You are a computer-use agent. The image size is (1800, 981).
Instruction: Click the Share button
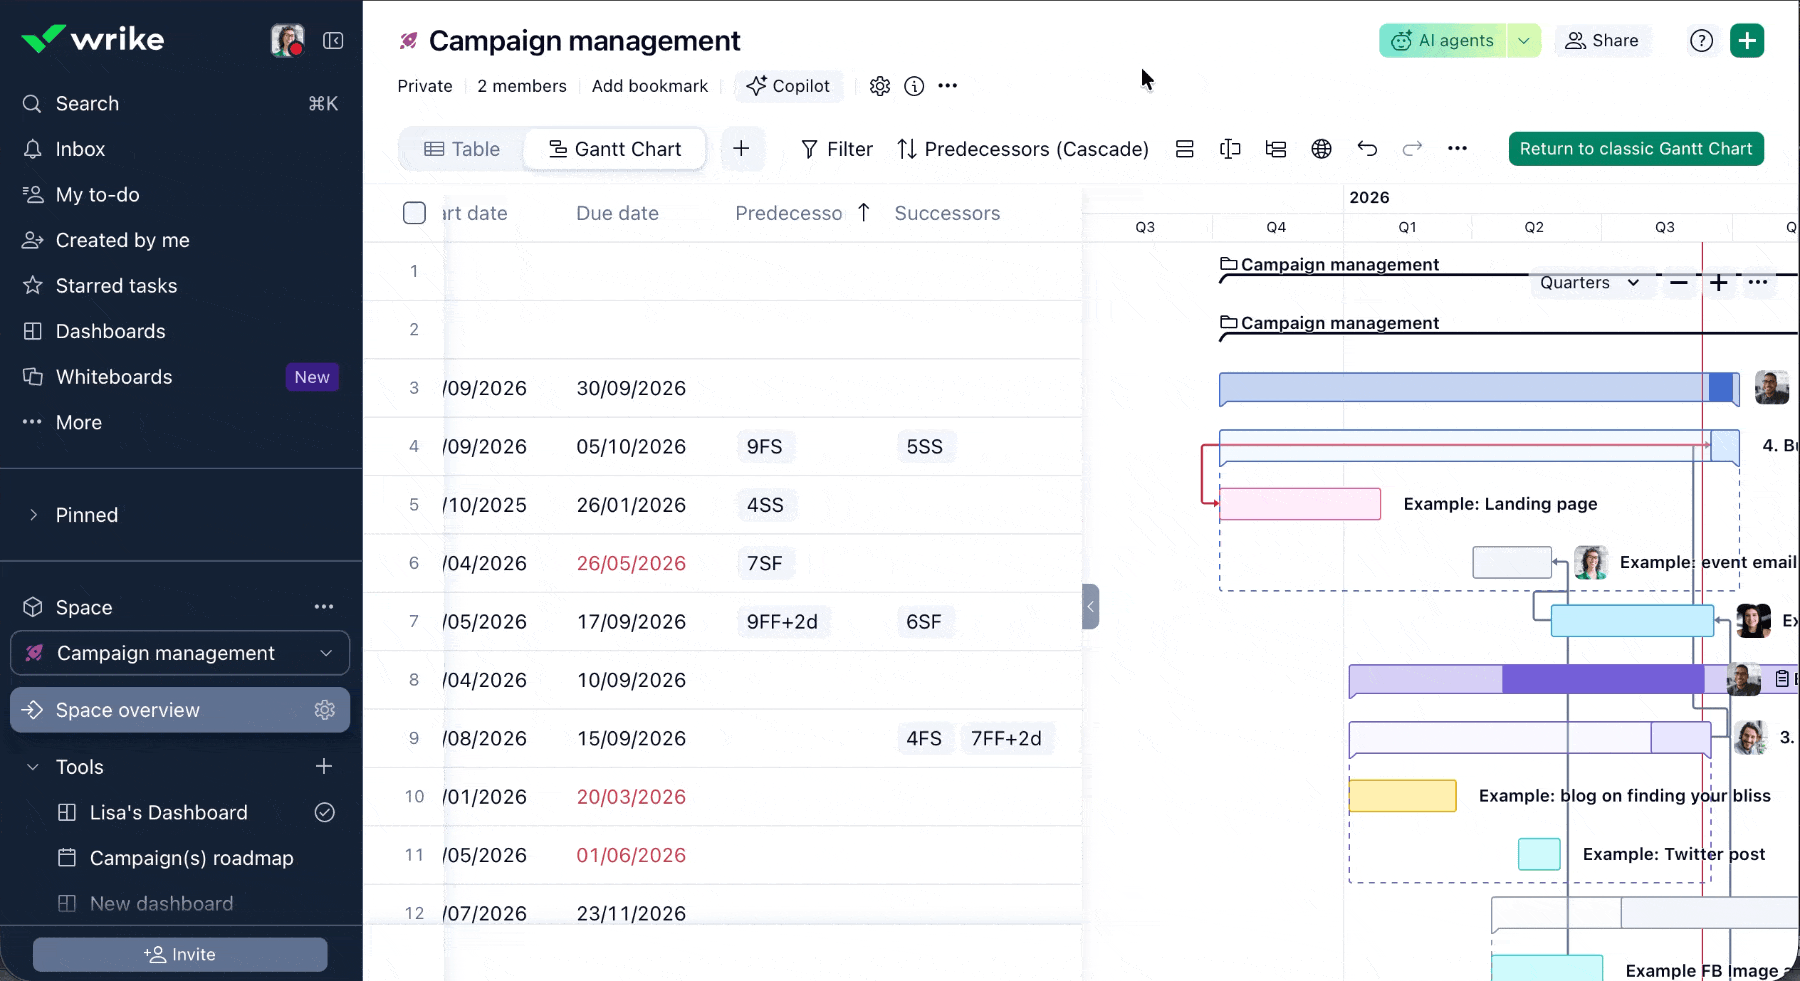tap(1602, 41)
